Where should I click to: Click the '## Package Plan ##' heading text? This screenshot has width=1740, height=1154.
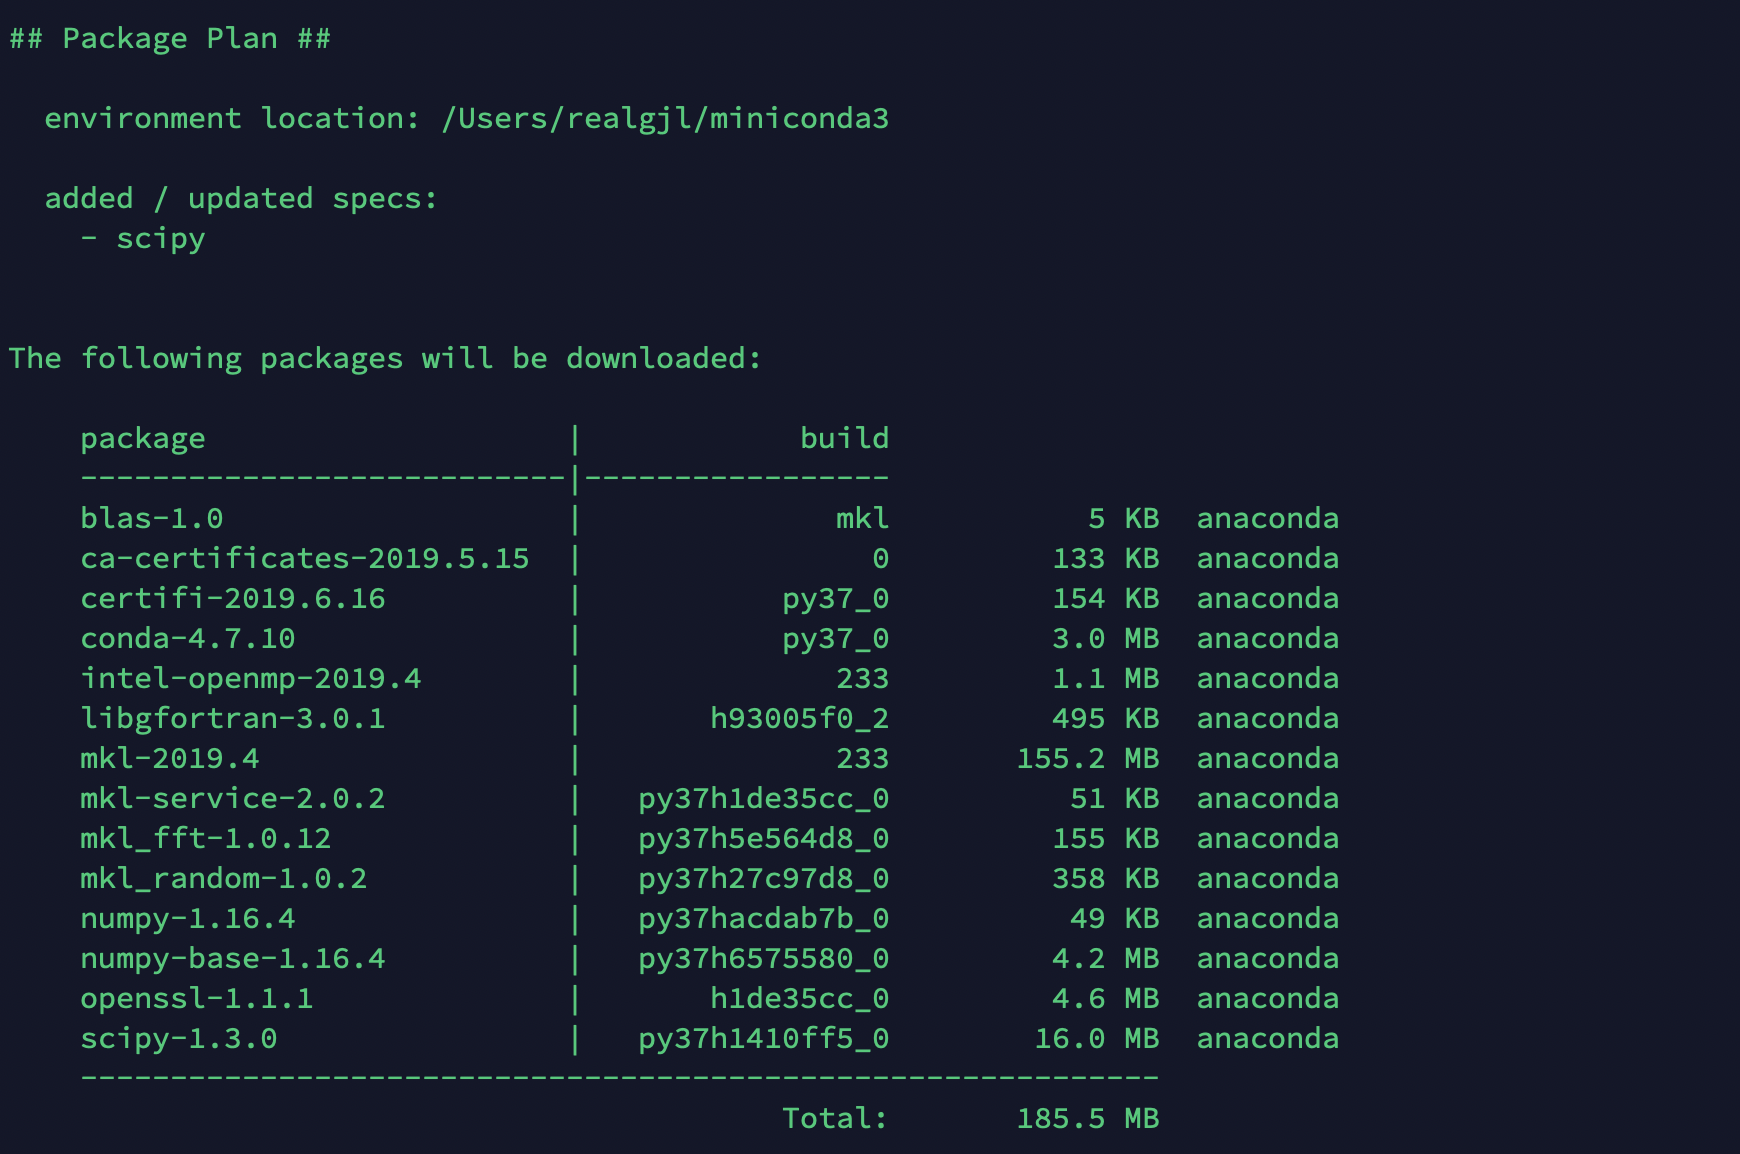click(170, 39)
